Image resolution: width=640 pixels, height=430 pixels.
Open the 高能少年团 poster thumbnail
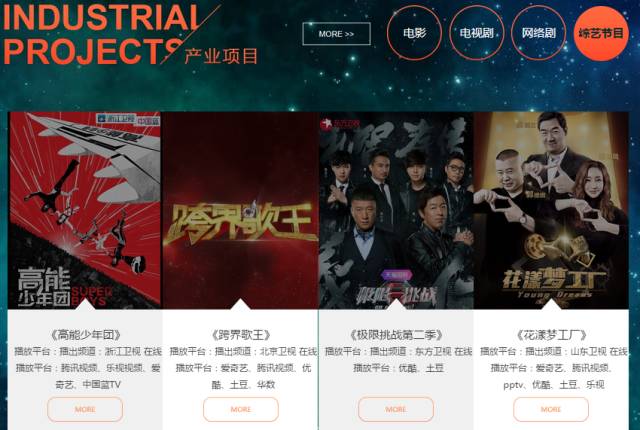tap(84, 210)
